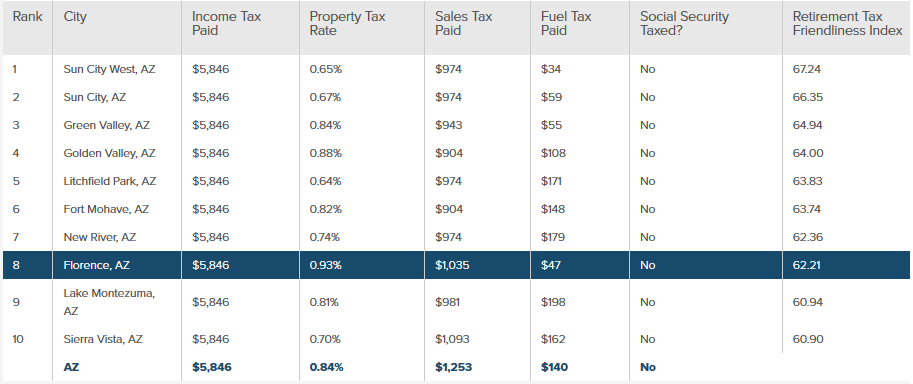Click the Fuel Tax Paid header
This screenshot has width=913, height=384.
pyautogui.click(x=566, y=24)
